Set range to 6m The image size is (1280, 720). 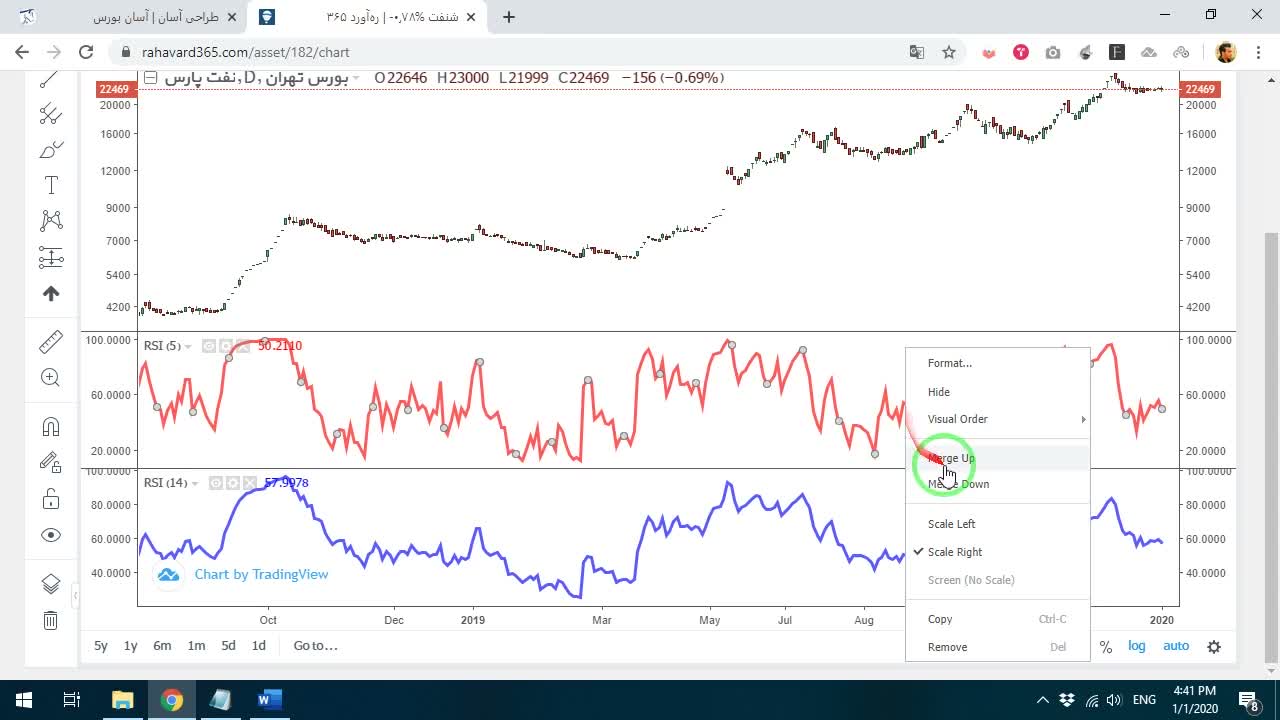click(x=162, y=646)
